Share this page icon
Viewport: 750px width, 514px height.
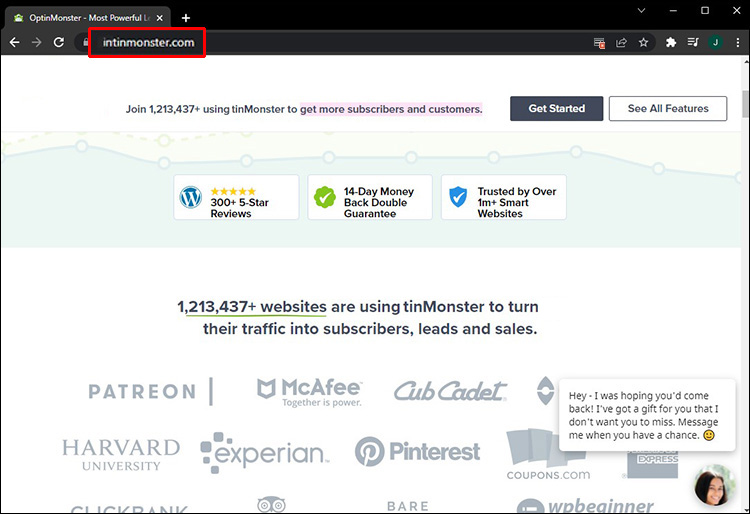[621, 43]
